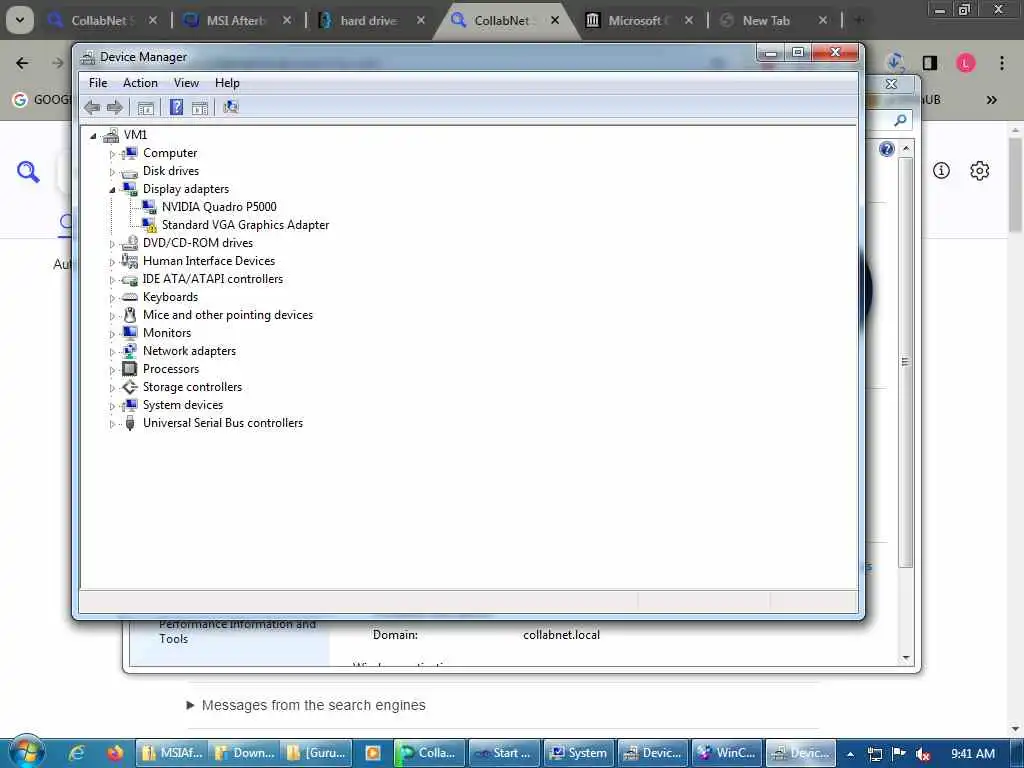
Task: Click the Back arrow in Device Manager toolbar
Action: tap(92, 107)
